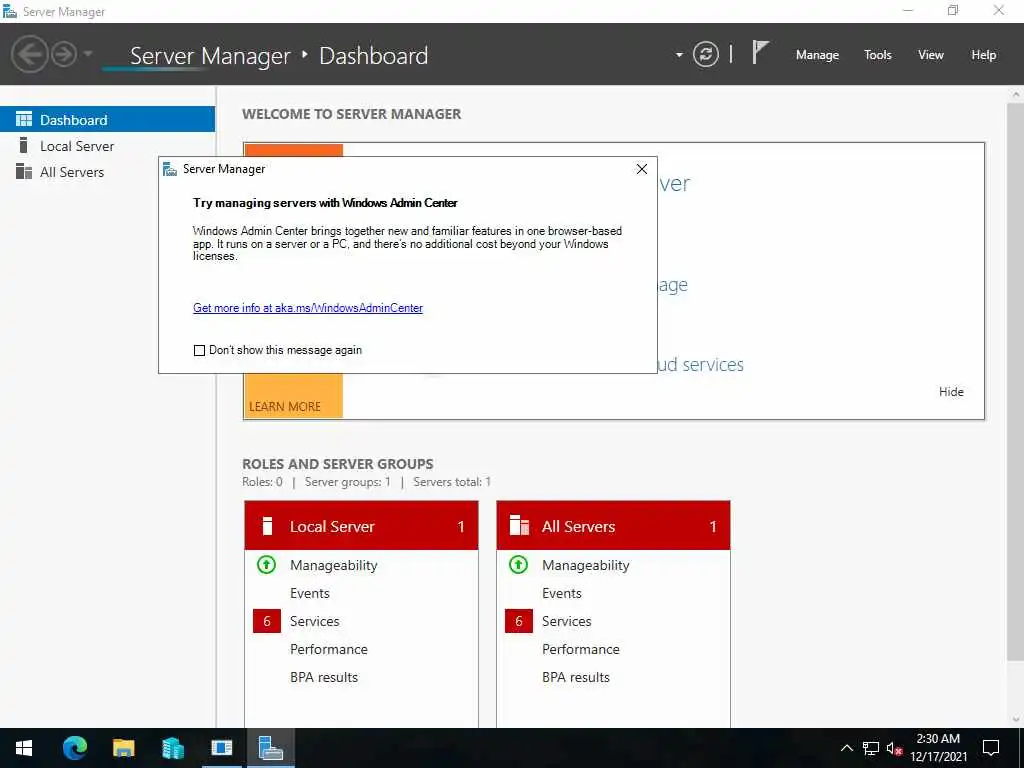Open Events in All Servers tile
Screen dimensions: 1024x768
[562, 593]
